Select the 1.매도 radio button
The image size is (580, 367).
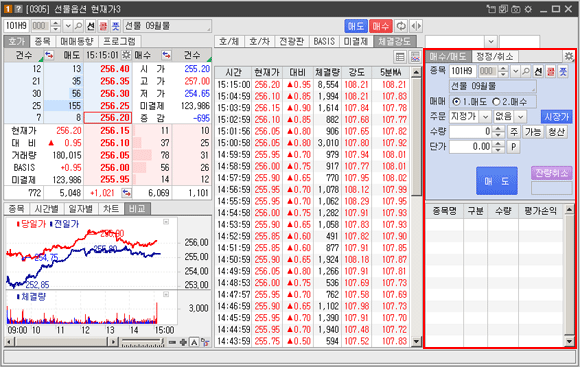pos(457,101)
